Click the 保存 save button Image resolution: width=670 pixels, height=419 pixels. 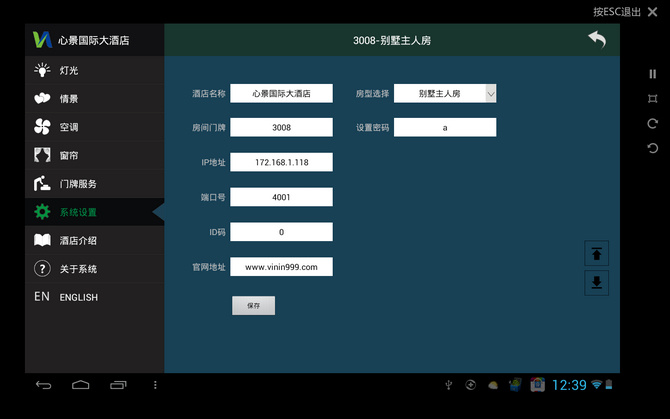coord(253,305)
